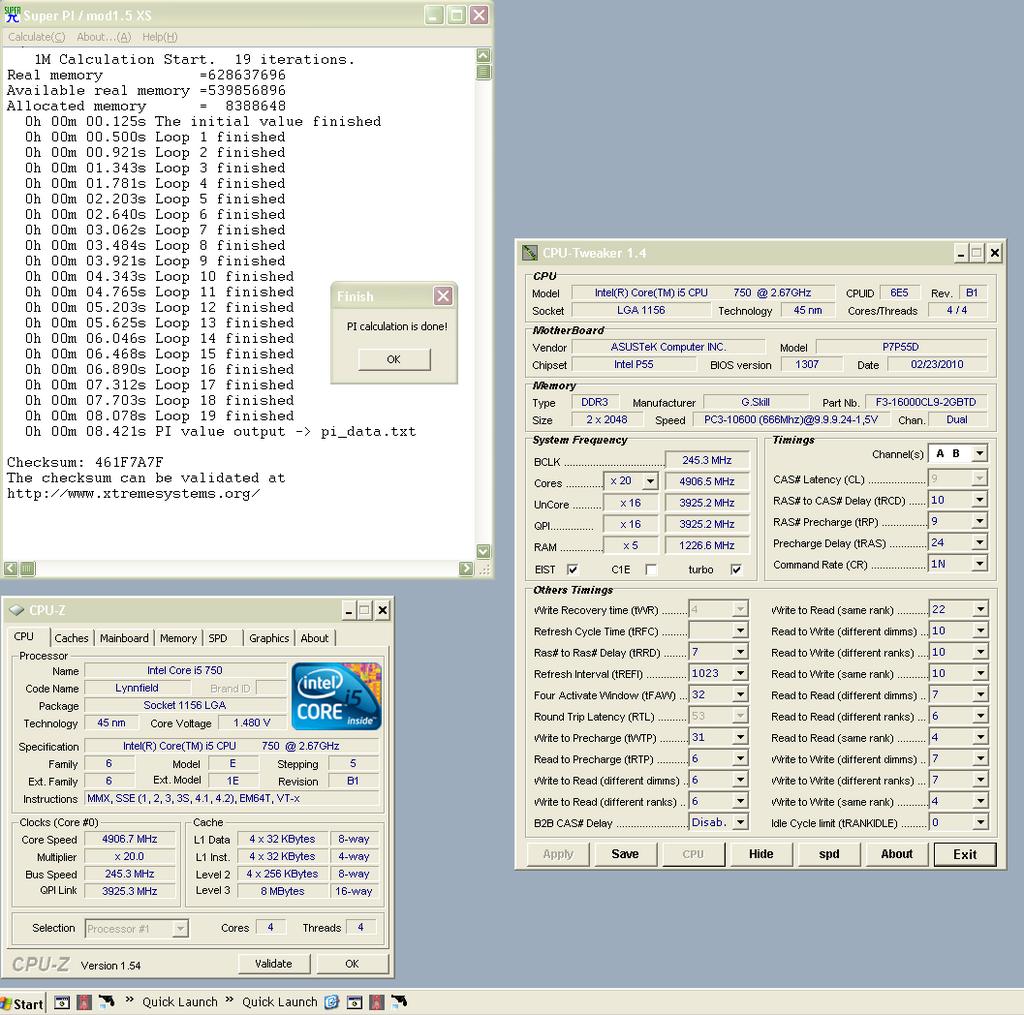Click the spd button in CPU-Tweaker
1024x1015 pixels.
[829, 854]
